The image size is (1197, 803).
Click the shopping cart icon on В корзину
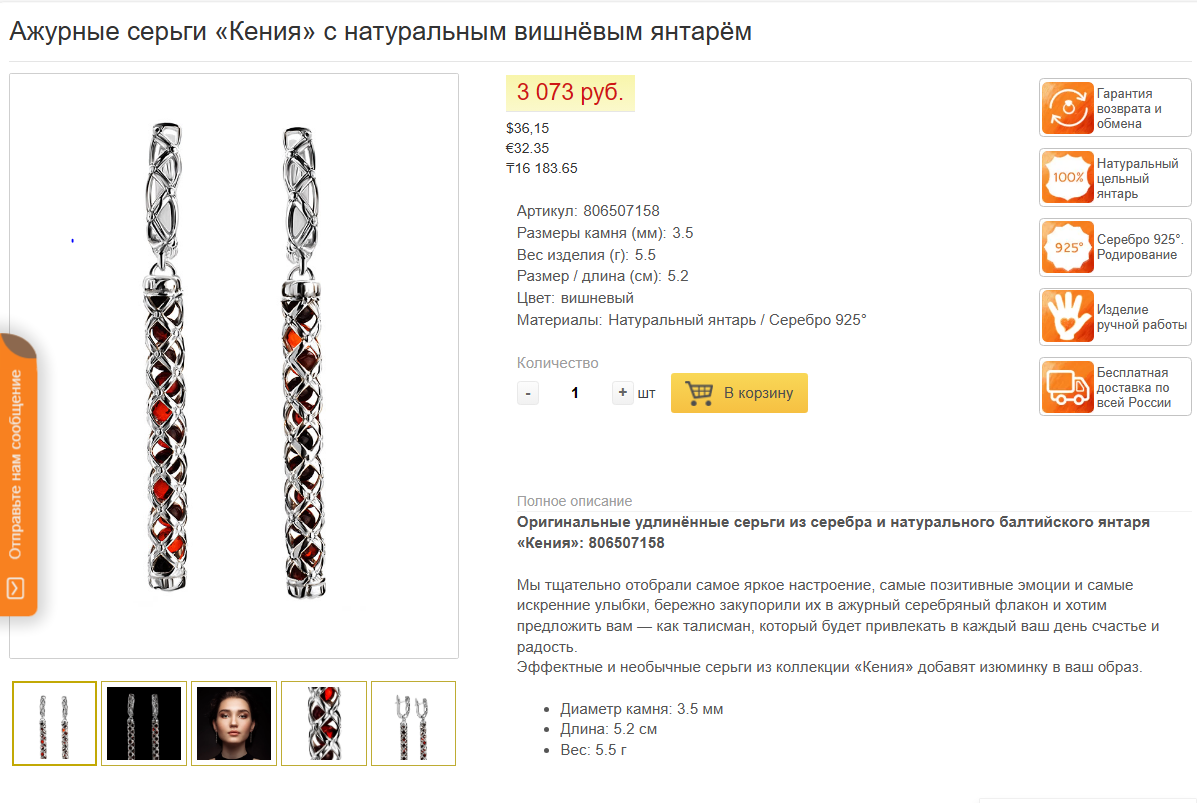[699, 393]
